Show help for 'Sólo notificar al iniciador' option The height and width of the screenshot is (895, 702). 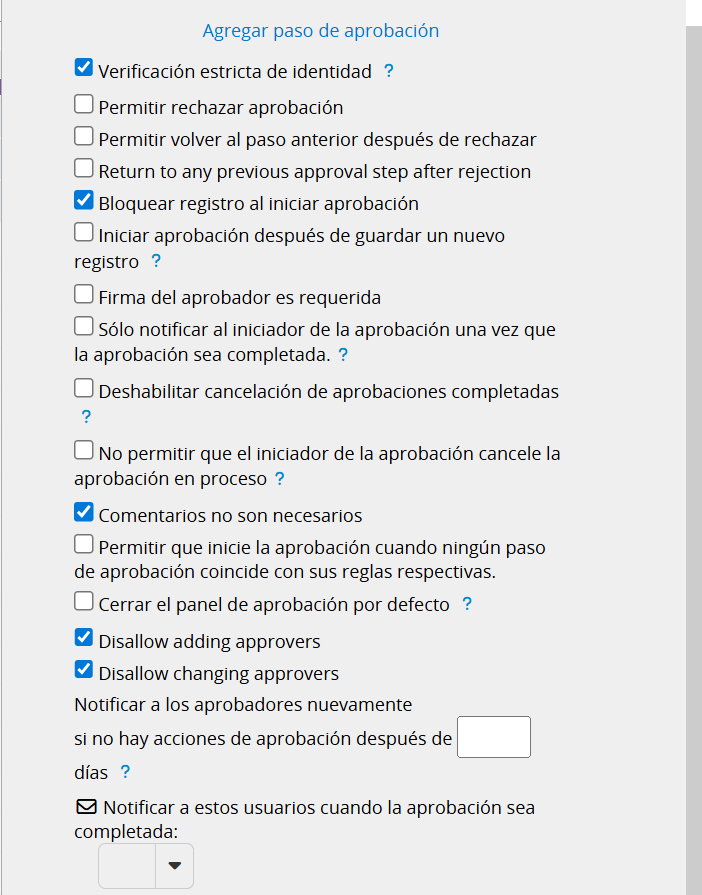tap(343, 354)
